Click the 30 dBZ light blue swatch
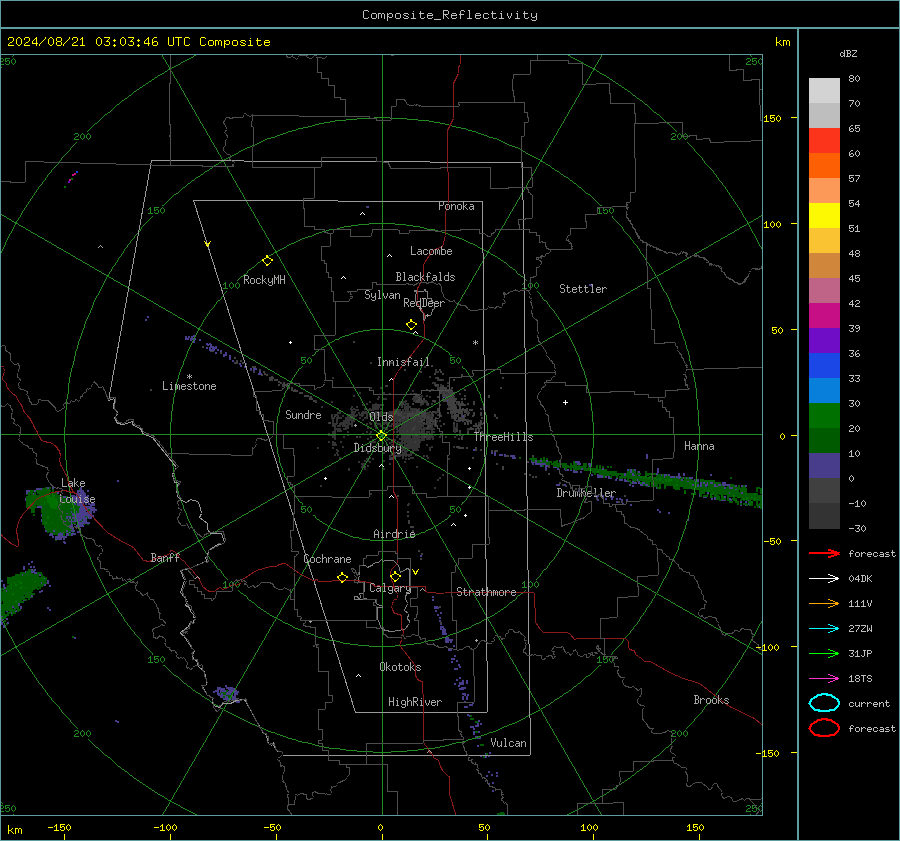Image resolution: width=900 pixels, height=841 pixels. point(824,390)
